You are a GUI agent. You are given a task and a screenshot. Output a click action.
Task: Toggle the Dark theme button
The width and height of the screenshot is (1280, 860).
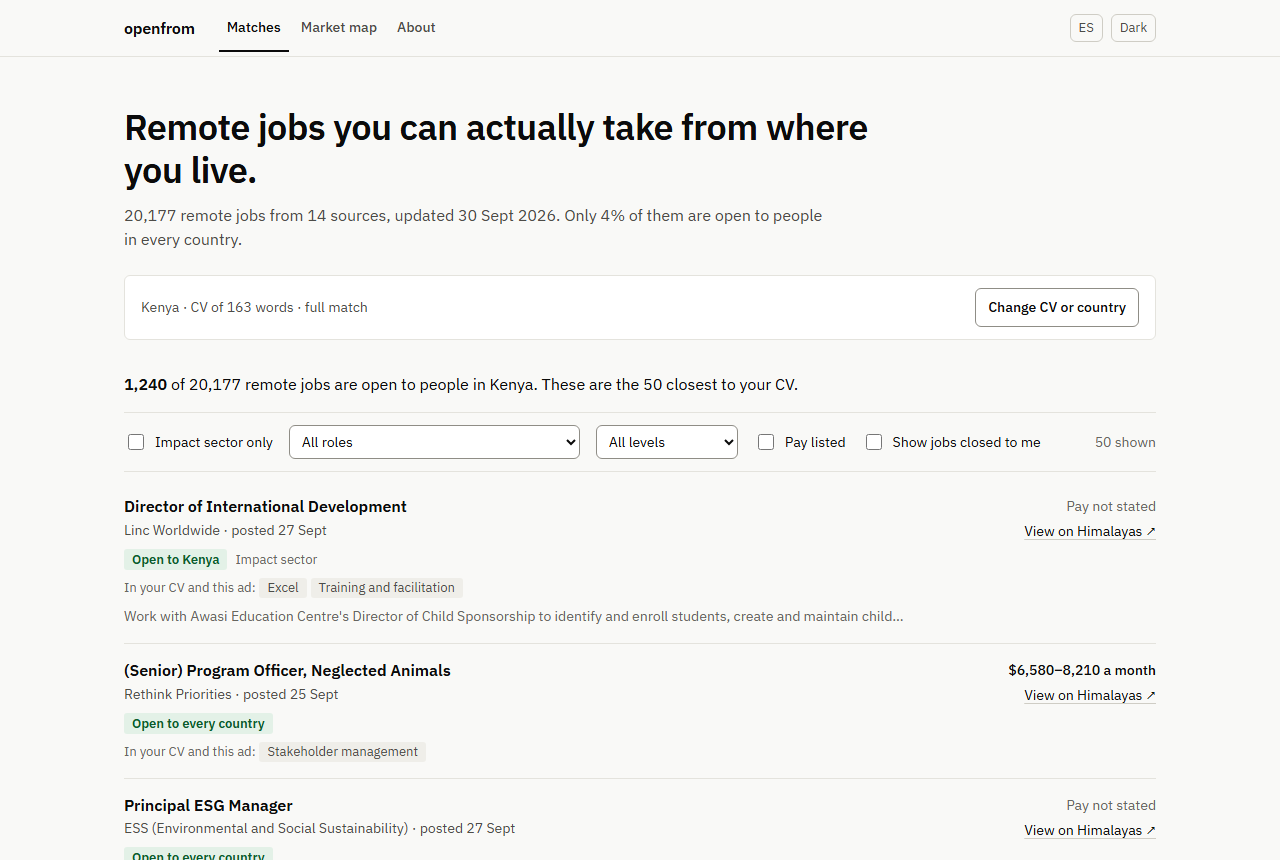click(x=1133, y=28)
